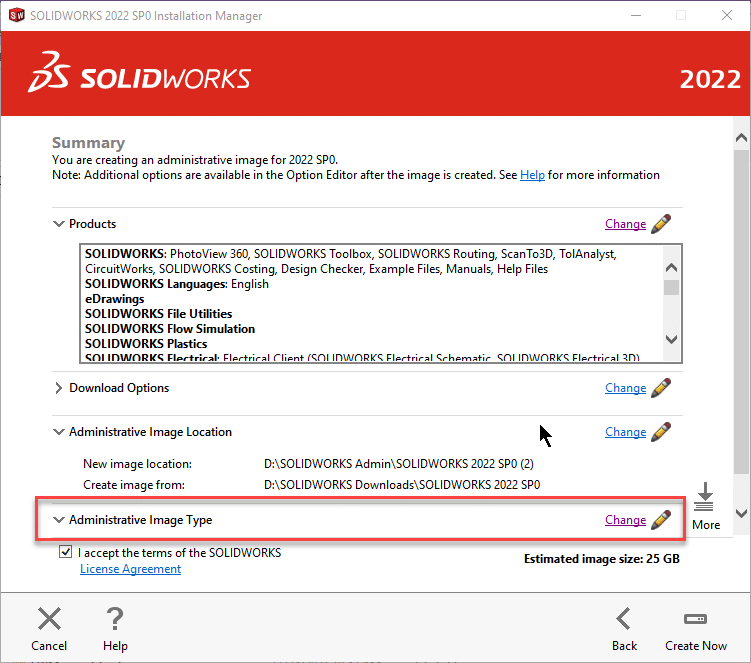Click the 3DS SOLIDWORKS logo in banner
751x663 pixels.
point(139,72)
